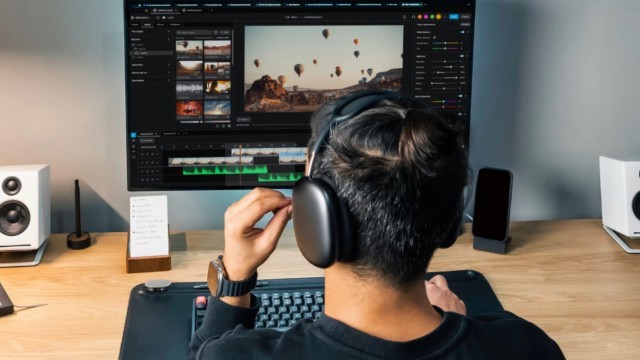The width and height of the screenshot is (640, 360).
Task: Click the blue button at top right of editor
Action: pyautogui.click(x=453, y=17)
